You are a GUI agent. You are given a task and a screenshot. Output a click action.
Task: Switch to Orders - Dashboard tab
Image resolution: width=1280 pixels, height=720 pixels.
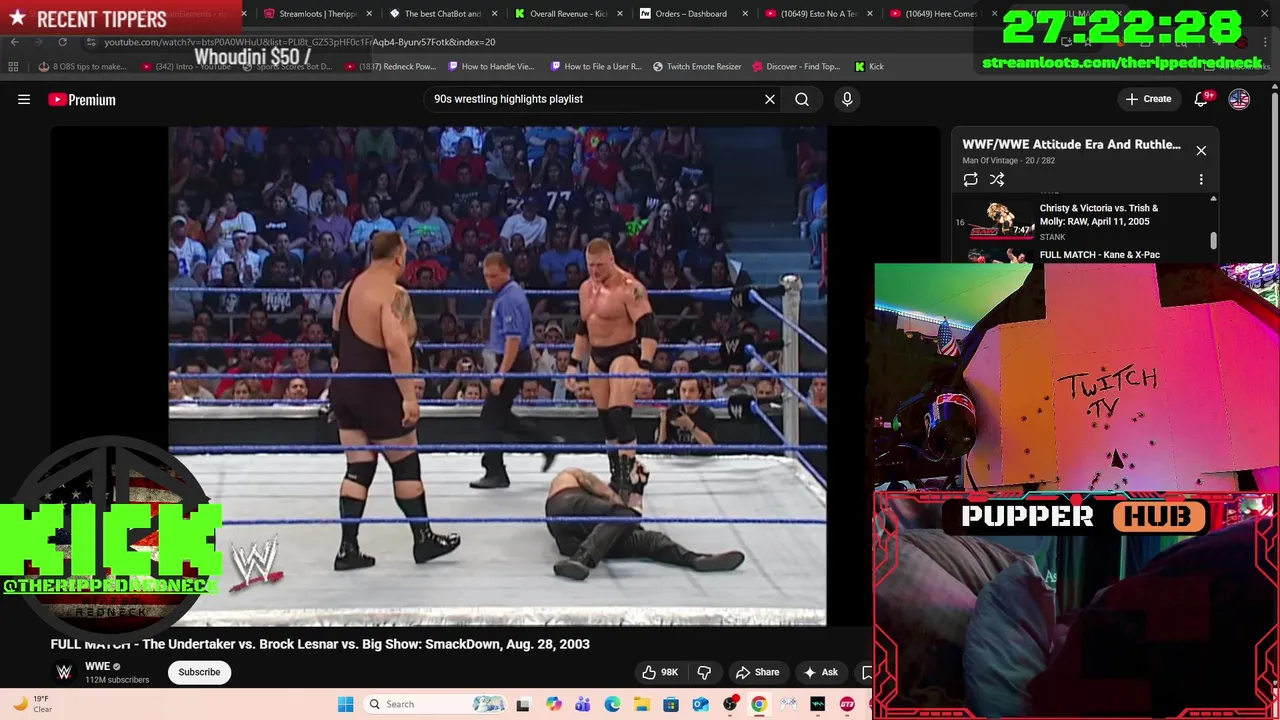click(691, 14)
